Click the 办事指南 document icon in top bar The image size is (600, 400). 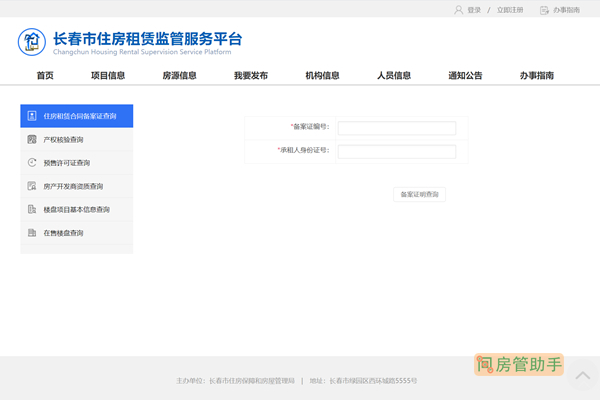tap(544, 10)
